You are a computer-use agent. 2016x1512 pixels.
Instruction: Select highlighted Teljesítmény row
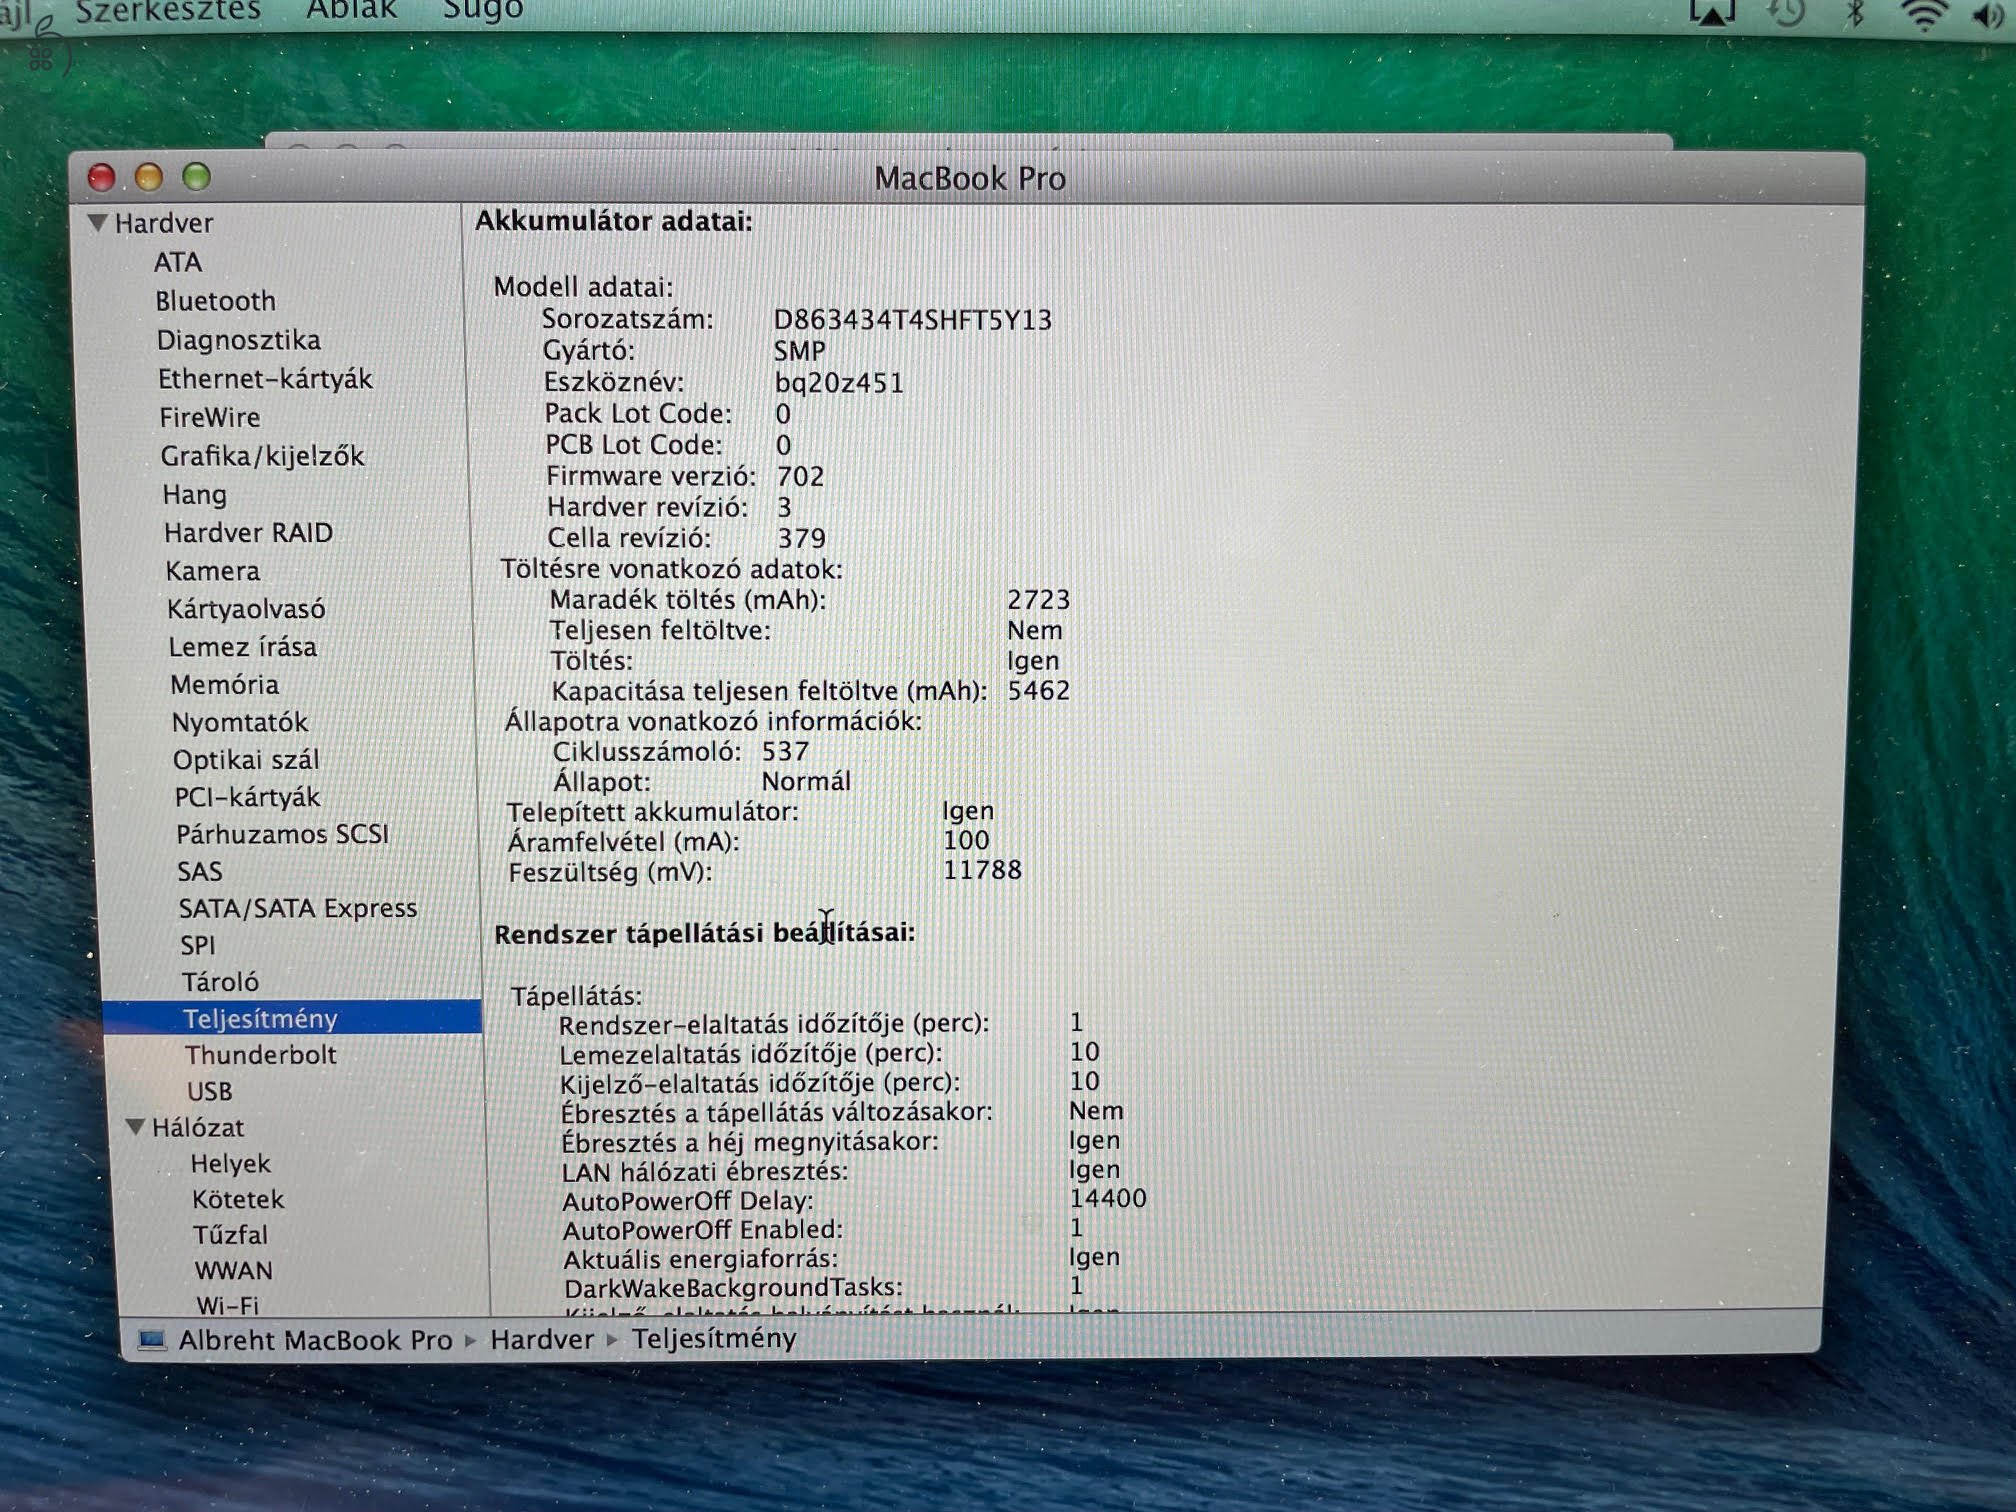tap(292, 1017)
